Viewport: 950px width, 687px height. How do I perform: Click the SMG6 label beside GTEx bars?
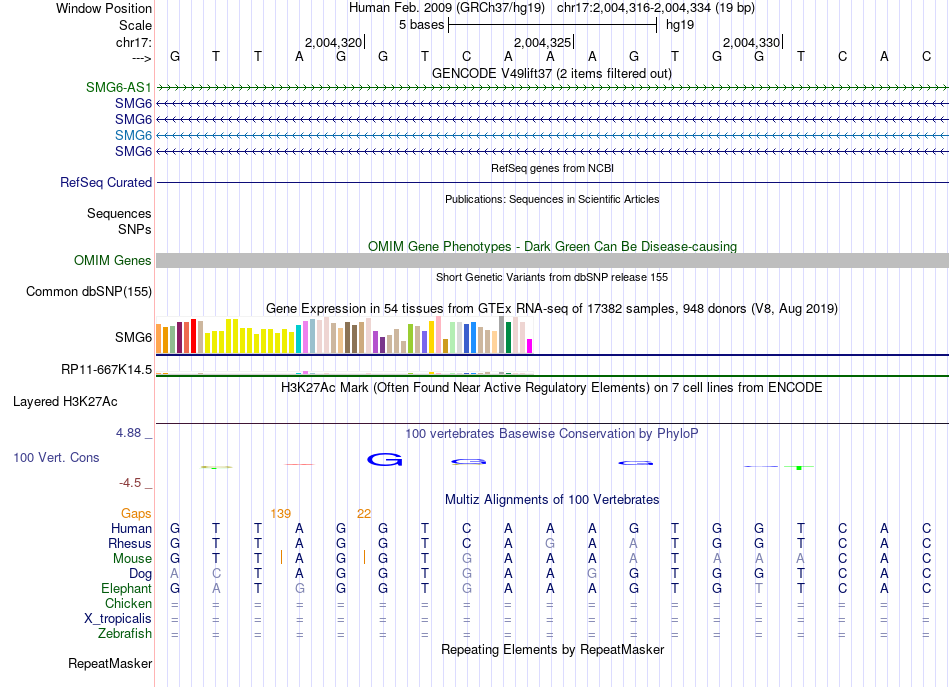coord(133,337)
